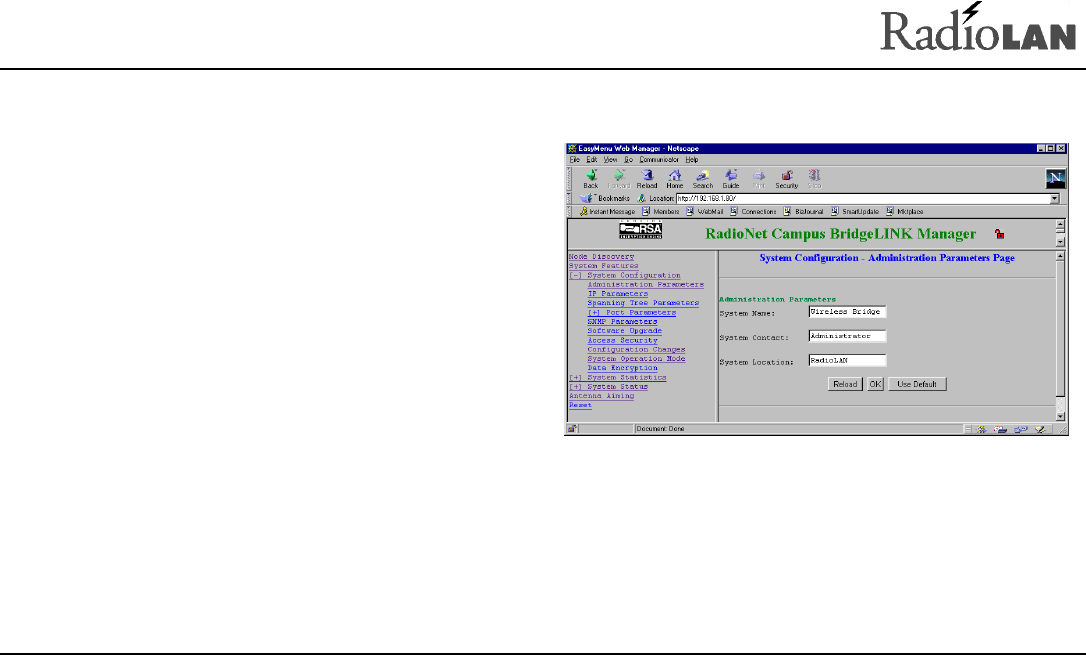
Task: Expand the Port Parameters node
Action: tap(594, 313)
